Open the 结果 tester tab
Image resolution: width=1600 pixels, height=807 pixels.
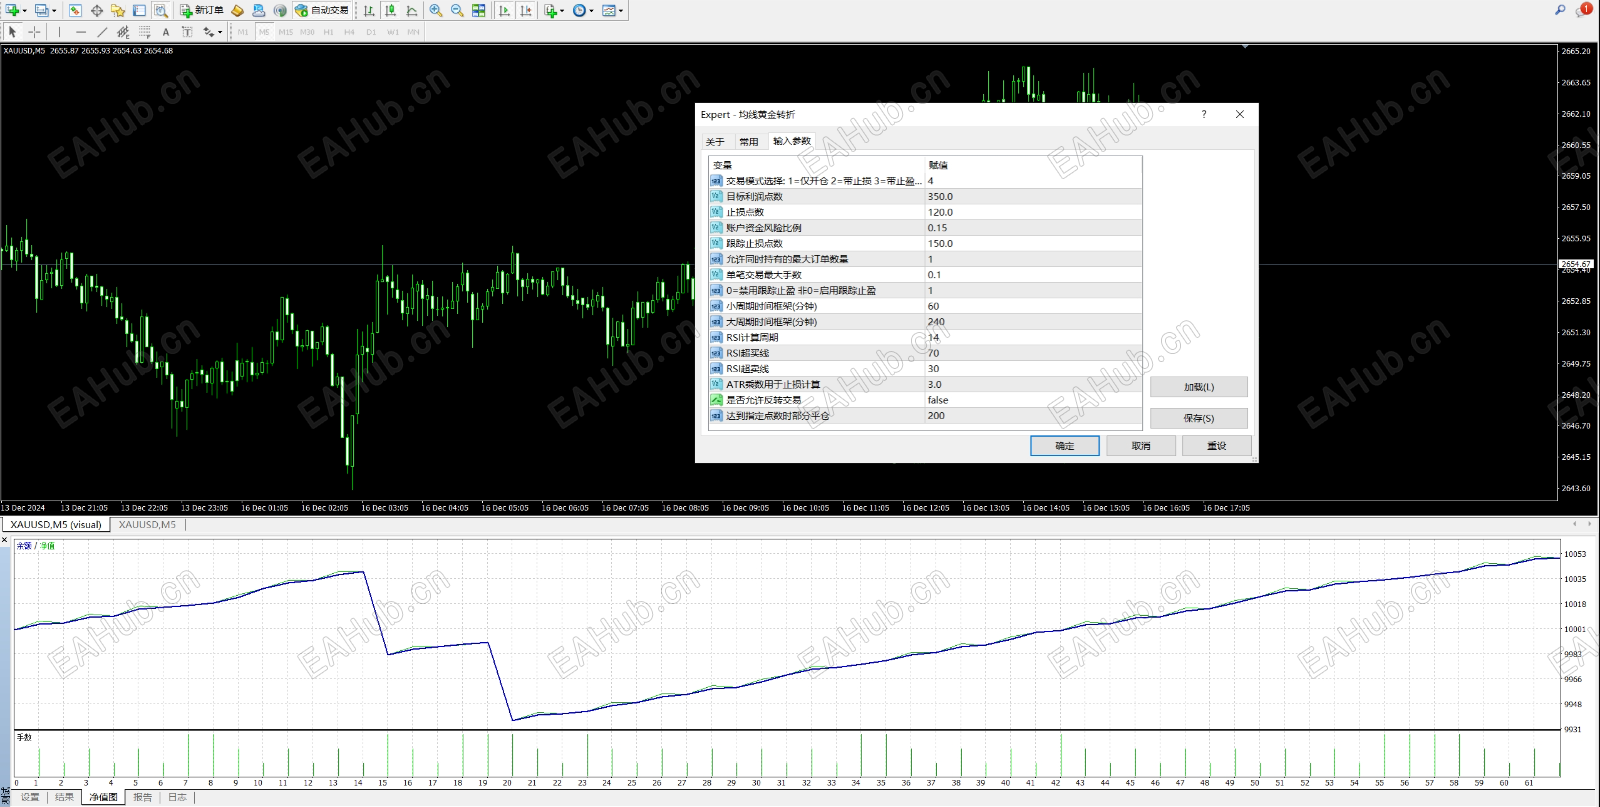coord(64,797)
